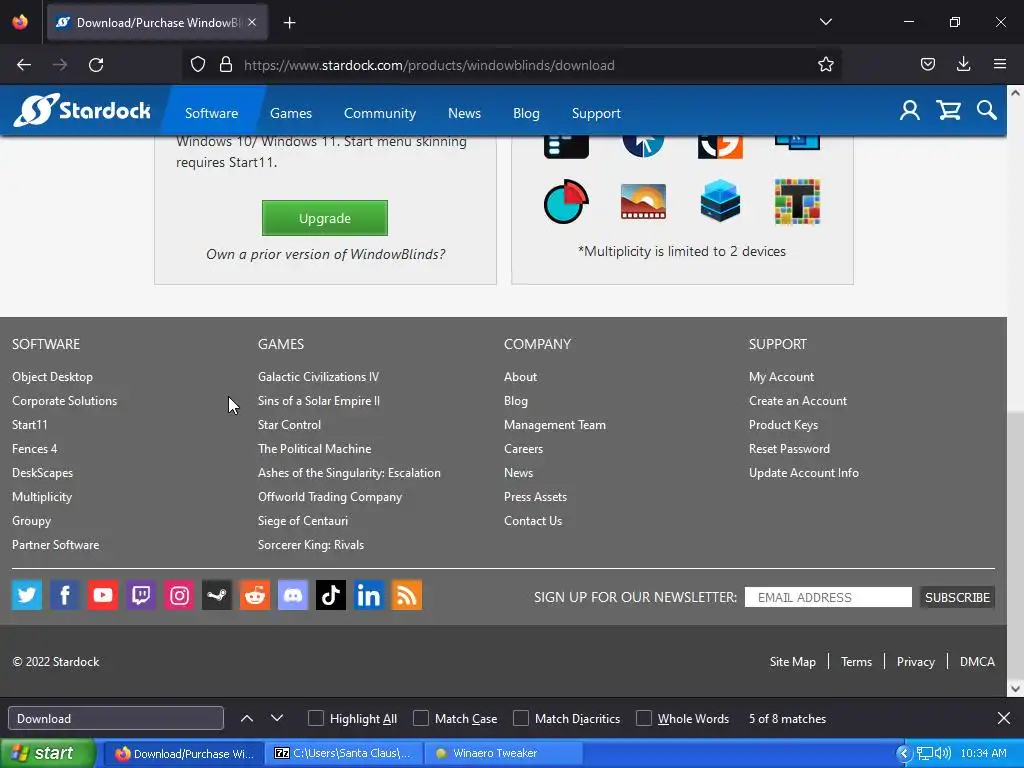Screen dimensions: 1024x768
Task: Open the Community navigation menu
Action: click(x=379, y=113)
